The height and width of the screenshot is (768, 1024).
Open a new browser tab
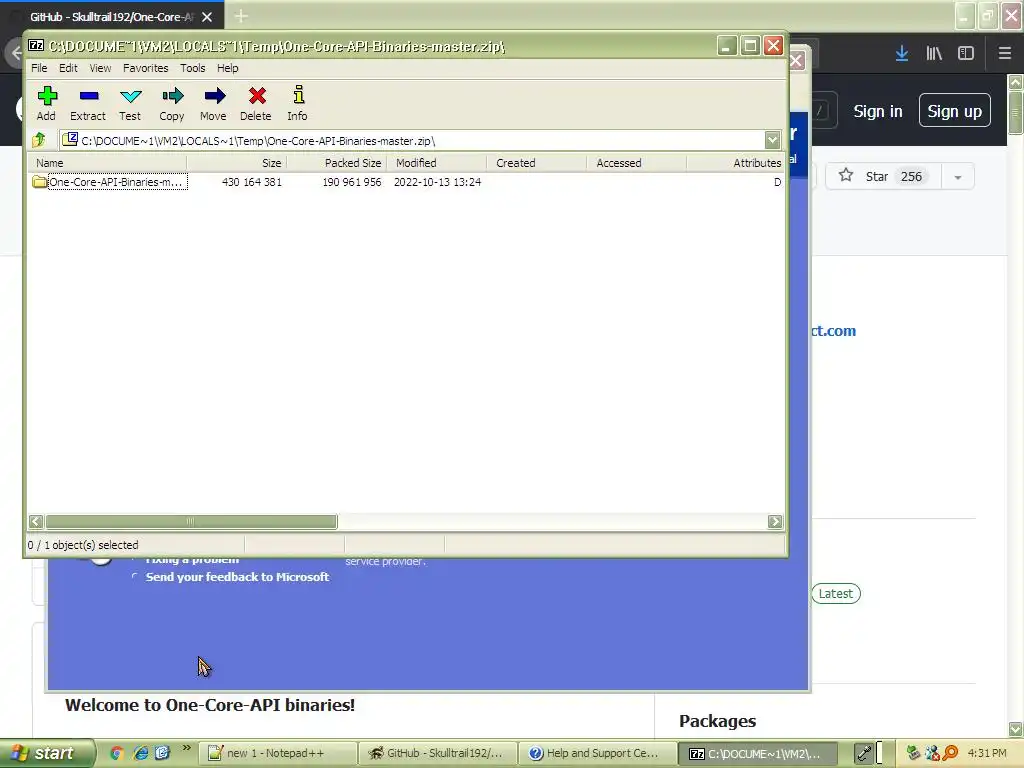pyautogui.click(x=241, y=16)
